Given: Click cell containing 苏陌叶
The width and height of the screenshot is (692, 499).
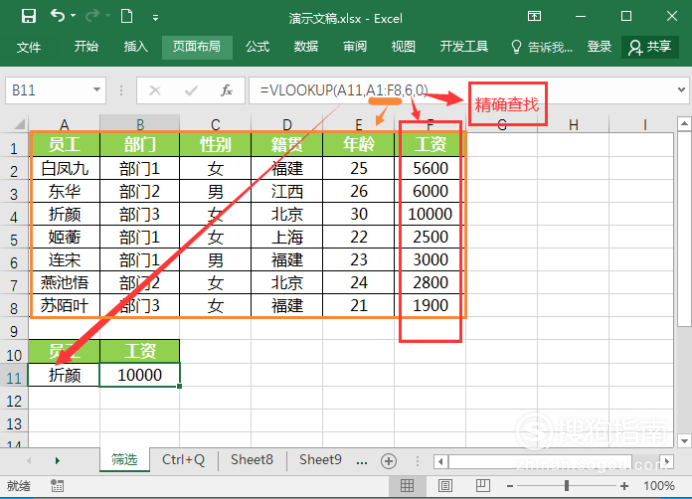Looking at the screenshot, I should pyautogui.click(x=65, y=305).
